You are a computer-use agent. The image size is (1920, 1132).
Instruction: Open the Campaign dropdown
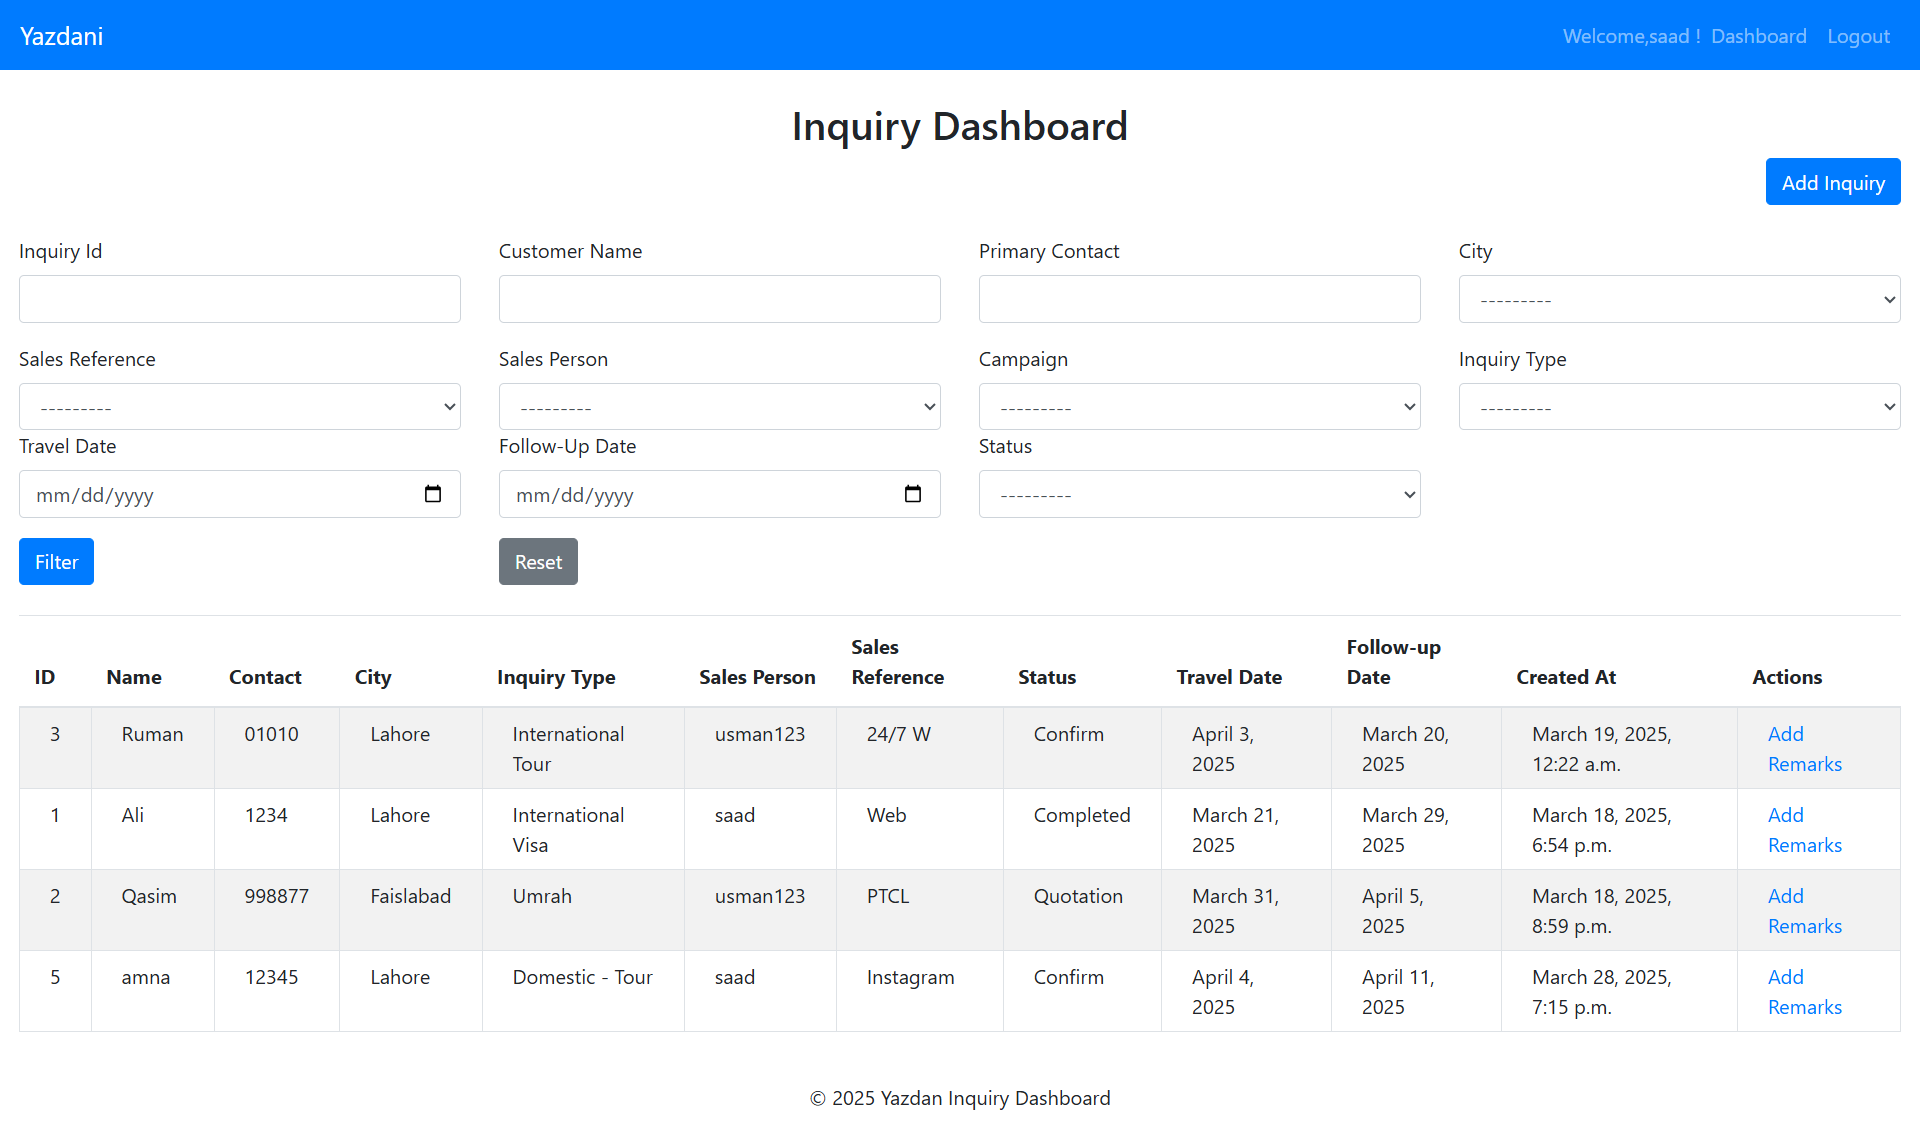1199,407
